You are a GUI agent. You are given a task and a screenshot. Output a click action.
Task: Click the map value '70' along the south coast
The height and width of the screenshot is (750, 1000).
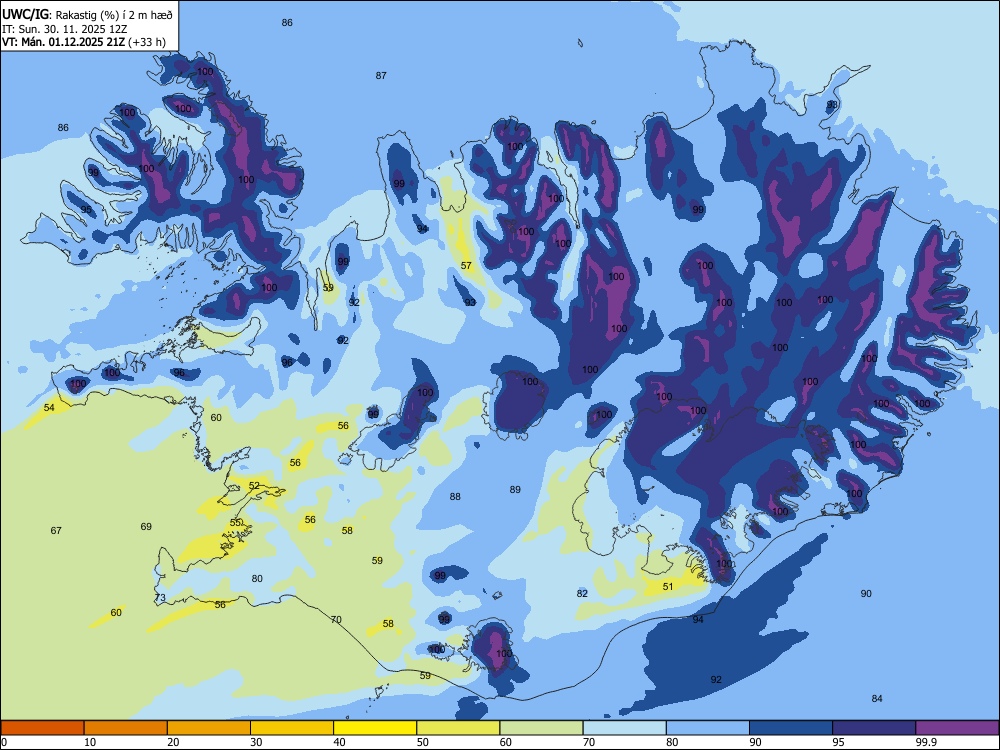(x=336, y=619)
